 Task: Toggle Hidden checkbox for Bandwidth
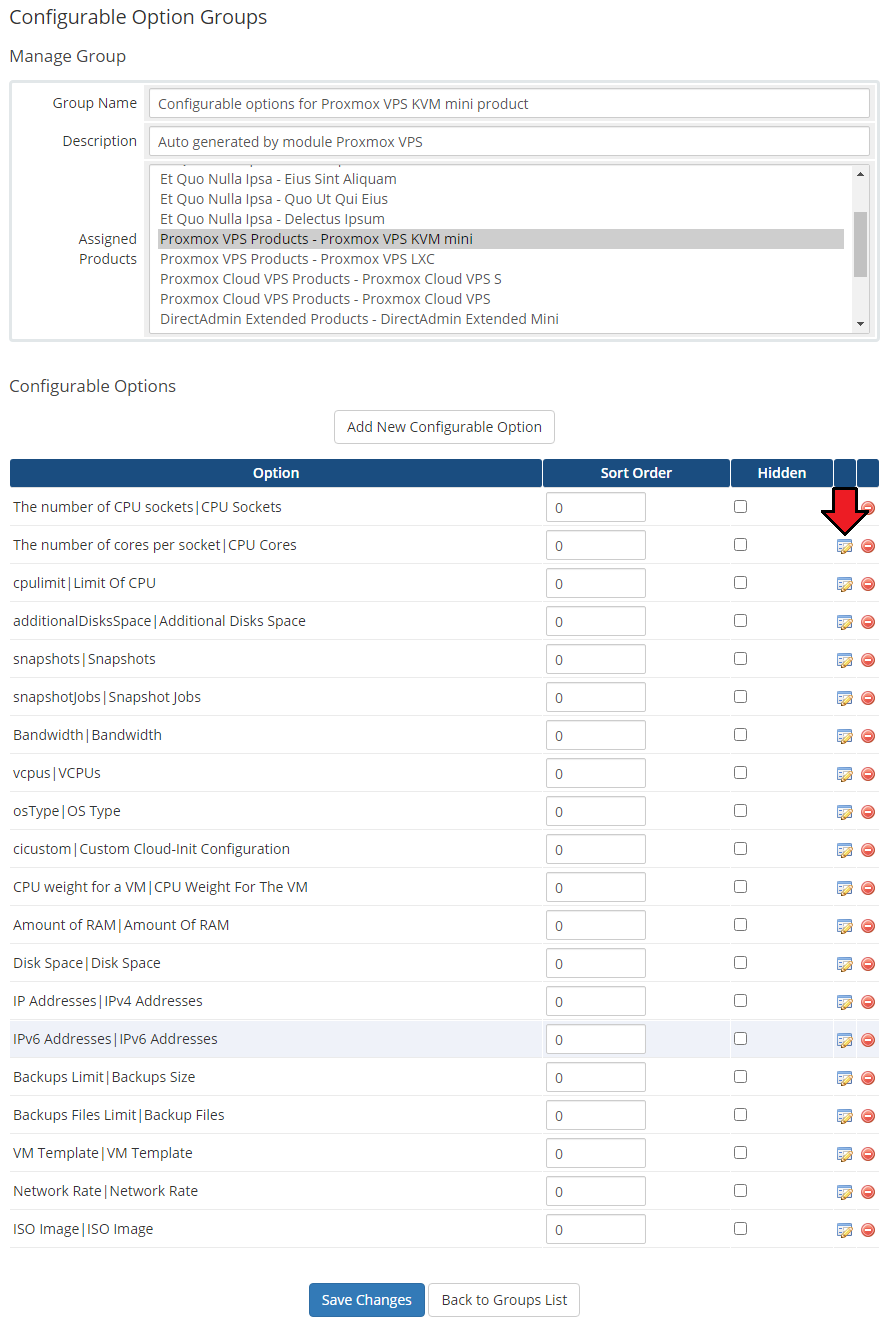(740, 734)
